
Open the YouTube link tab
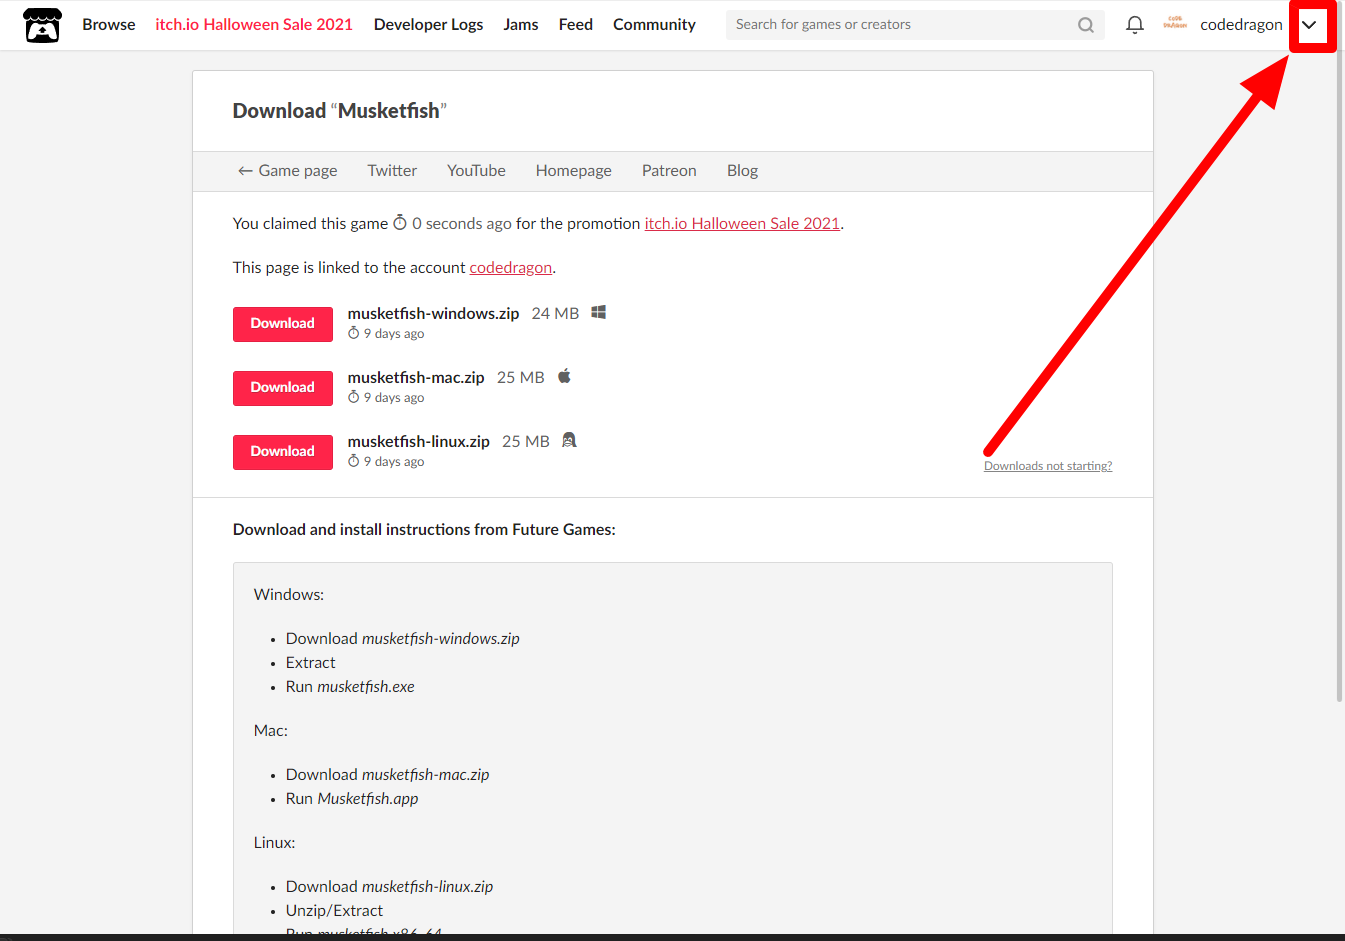tap(476, 171)
